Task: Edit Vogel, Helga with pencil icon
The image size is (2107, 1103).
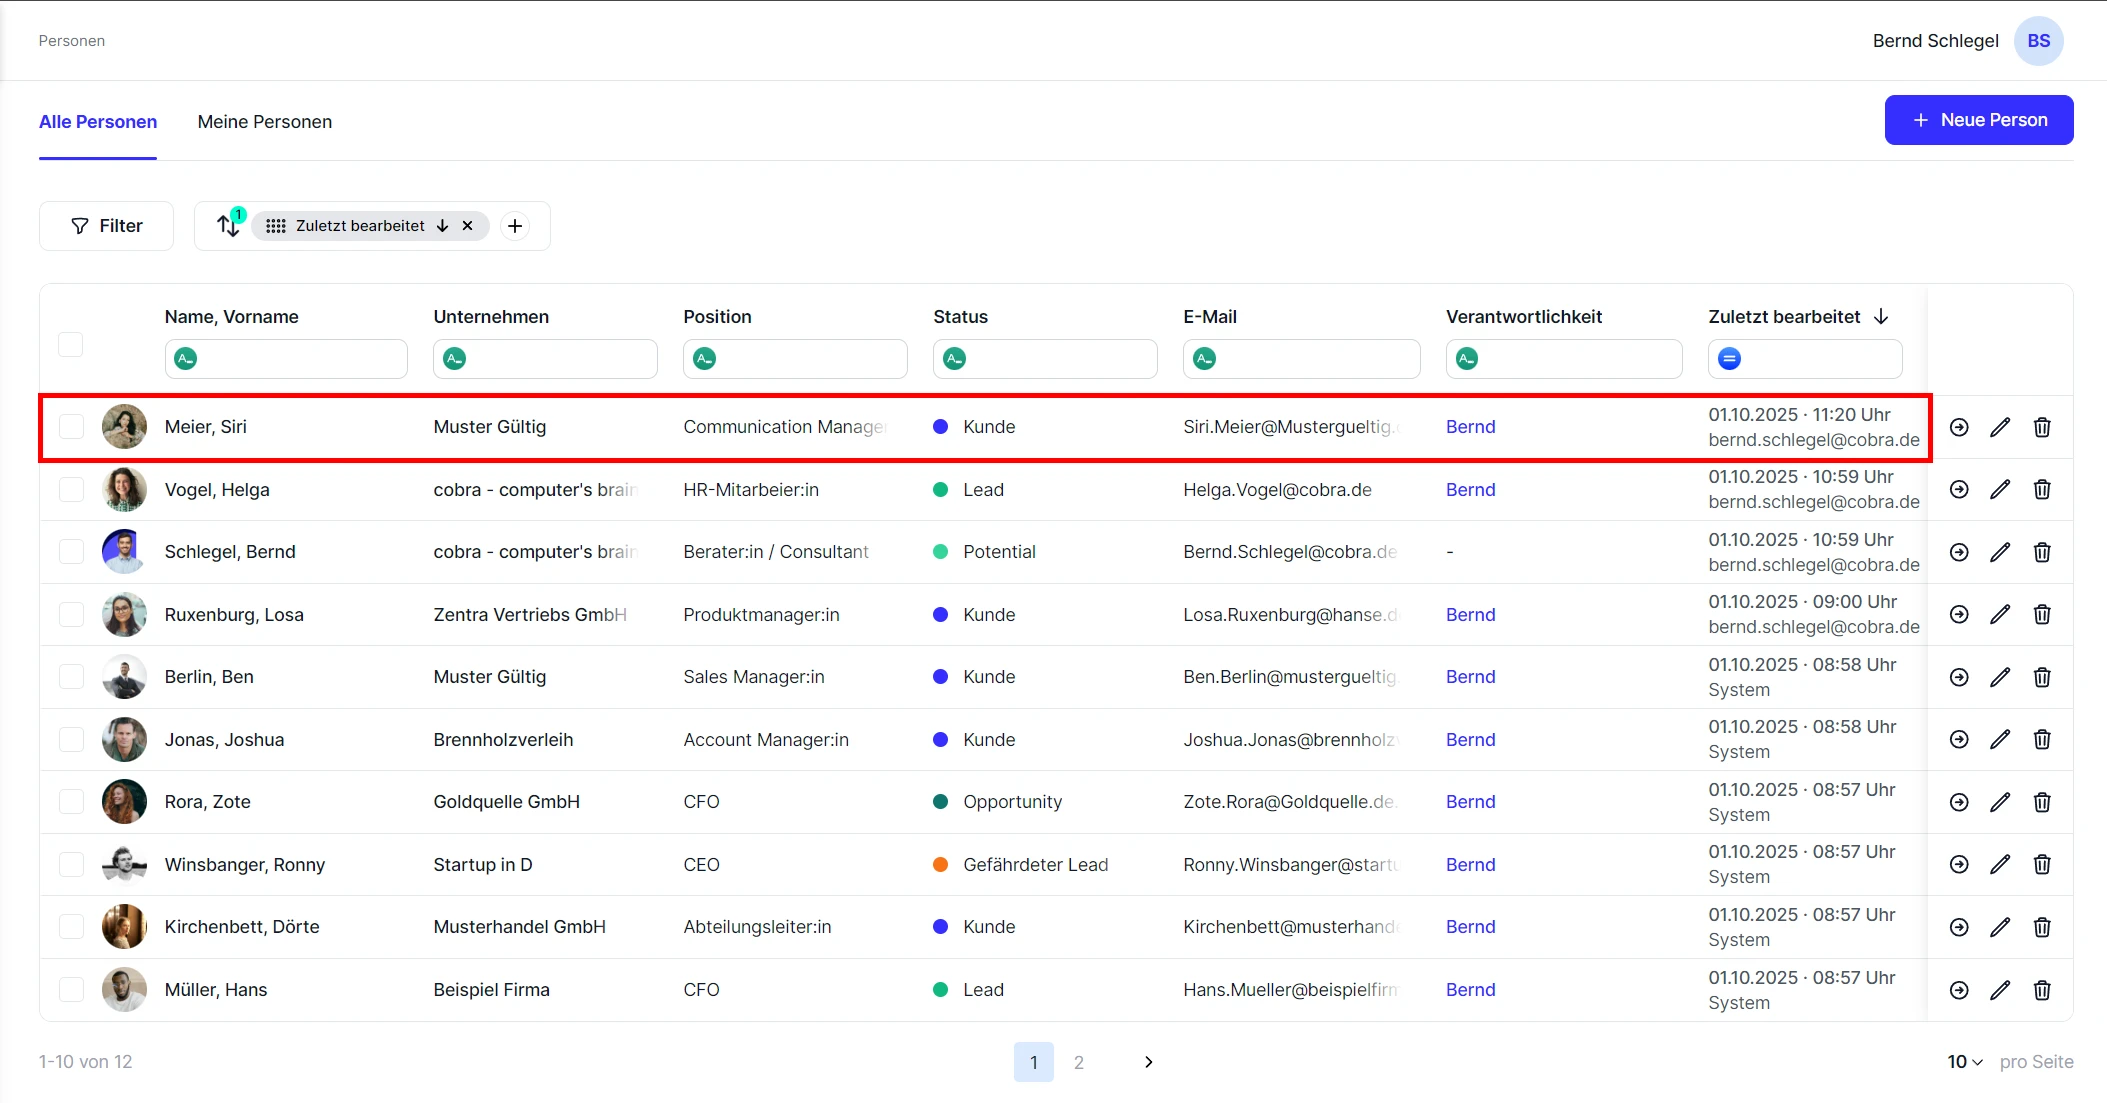Action: (1999, 490)
